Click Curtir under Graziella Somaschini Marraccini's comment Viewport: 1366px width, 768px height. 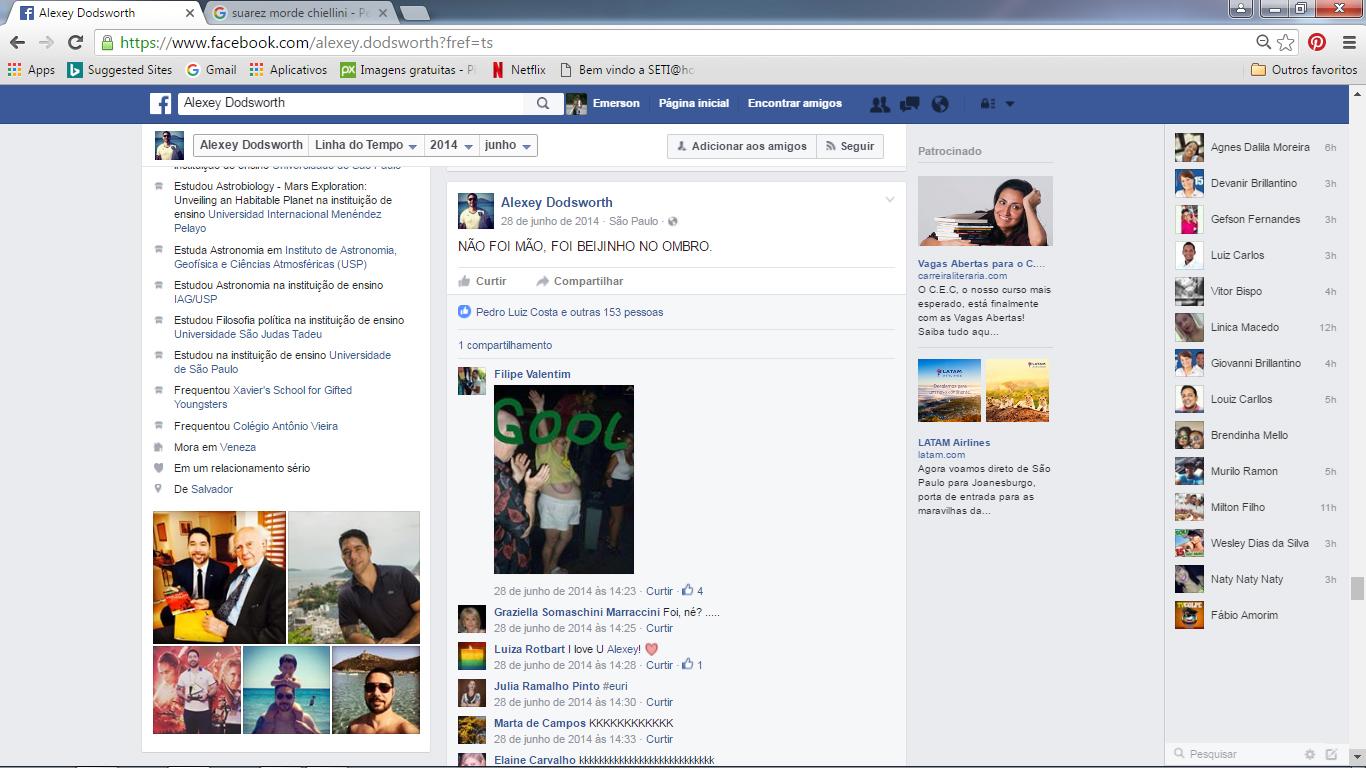click(x=659, y=628)
